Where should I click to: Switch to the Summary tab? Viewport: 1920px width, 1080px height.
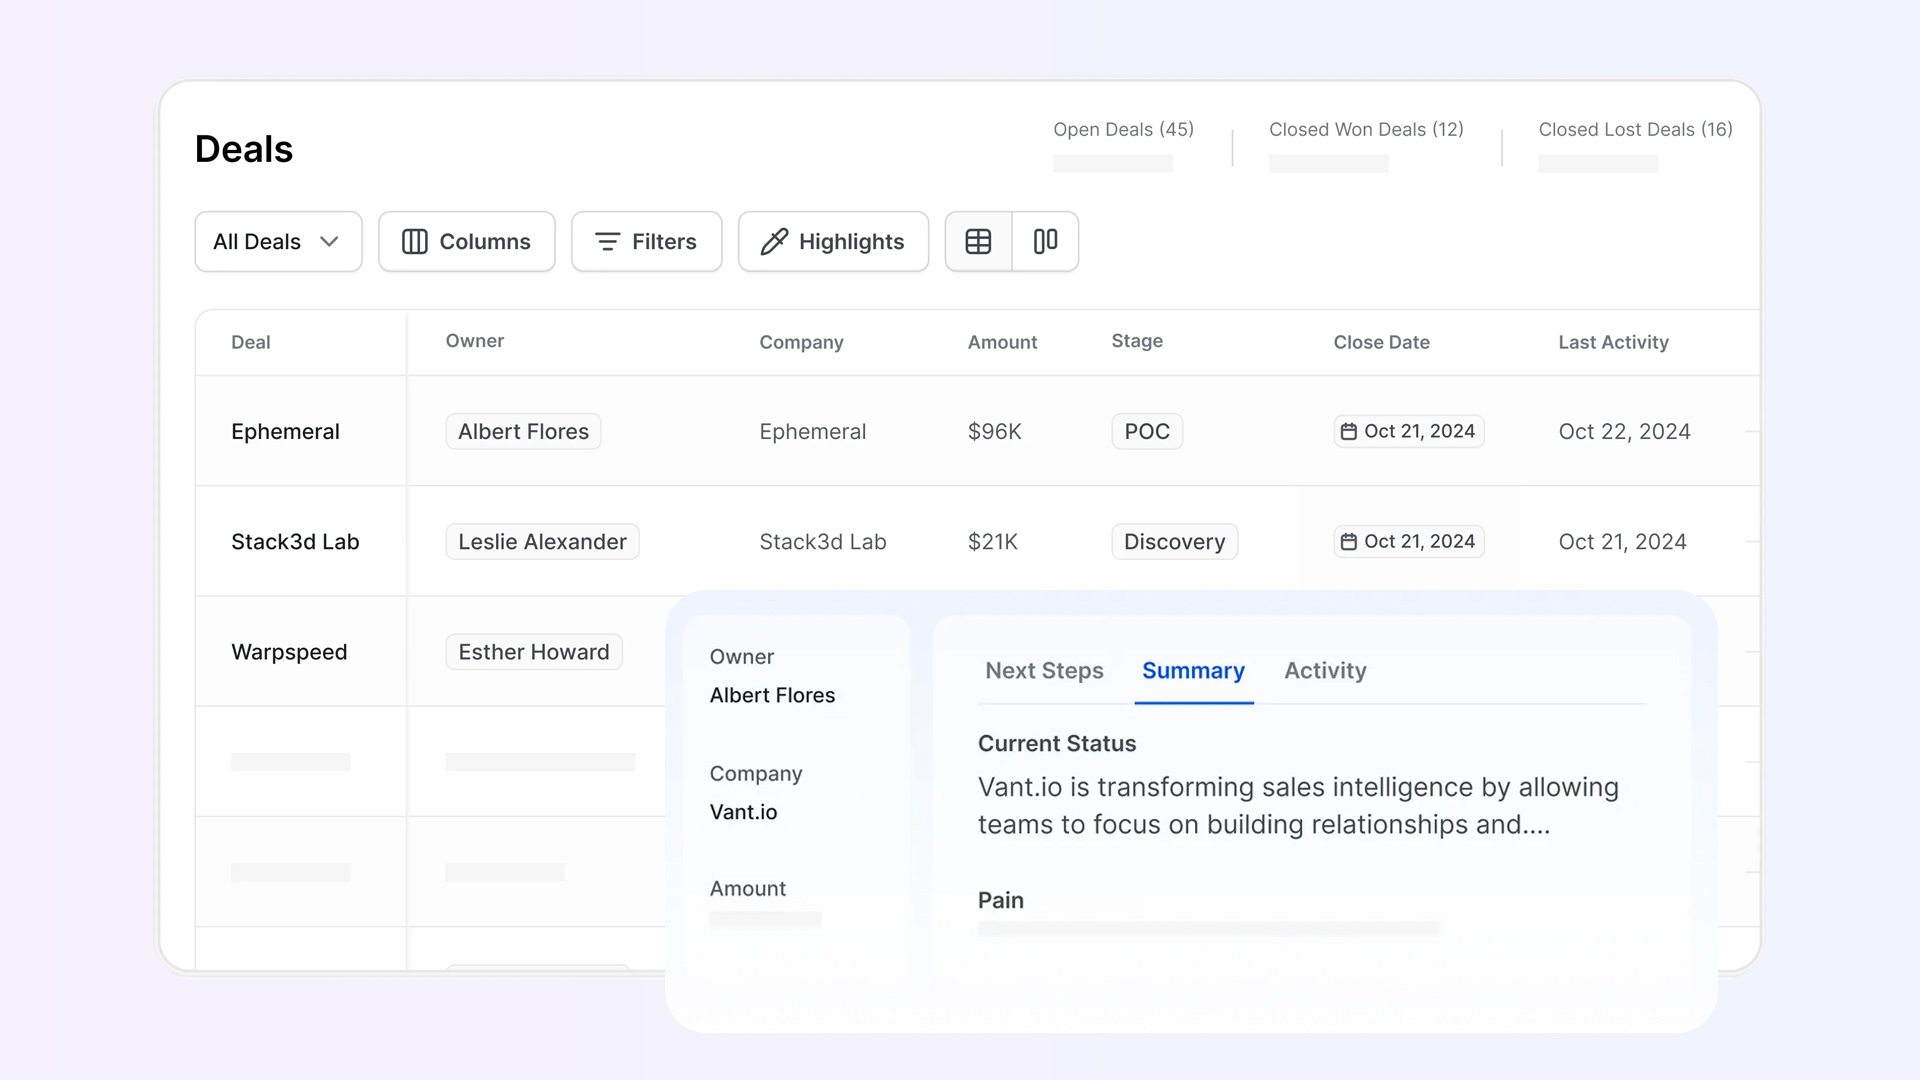click(1193, 671)
